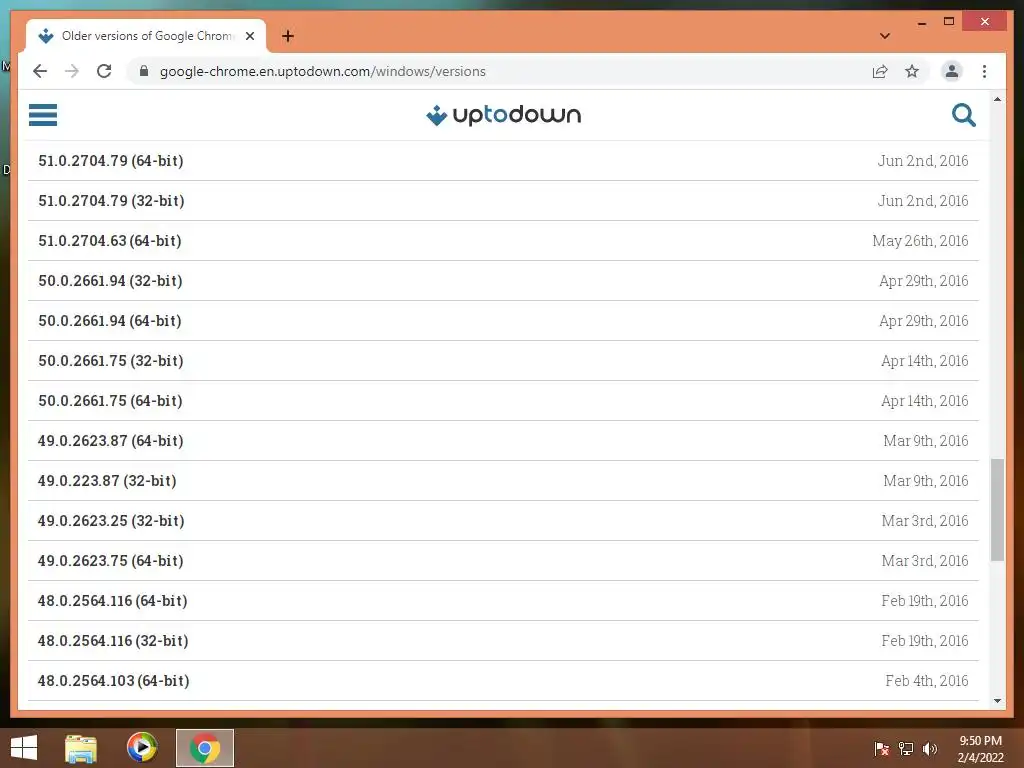Open Windows Media Player from taskbar

142,748
